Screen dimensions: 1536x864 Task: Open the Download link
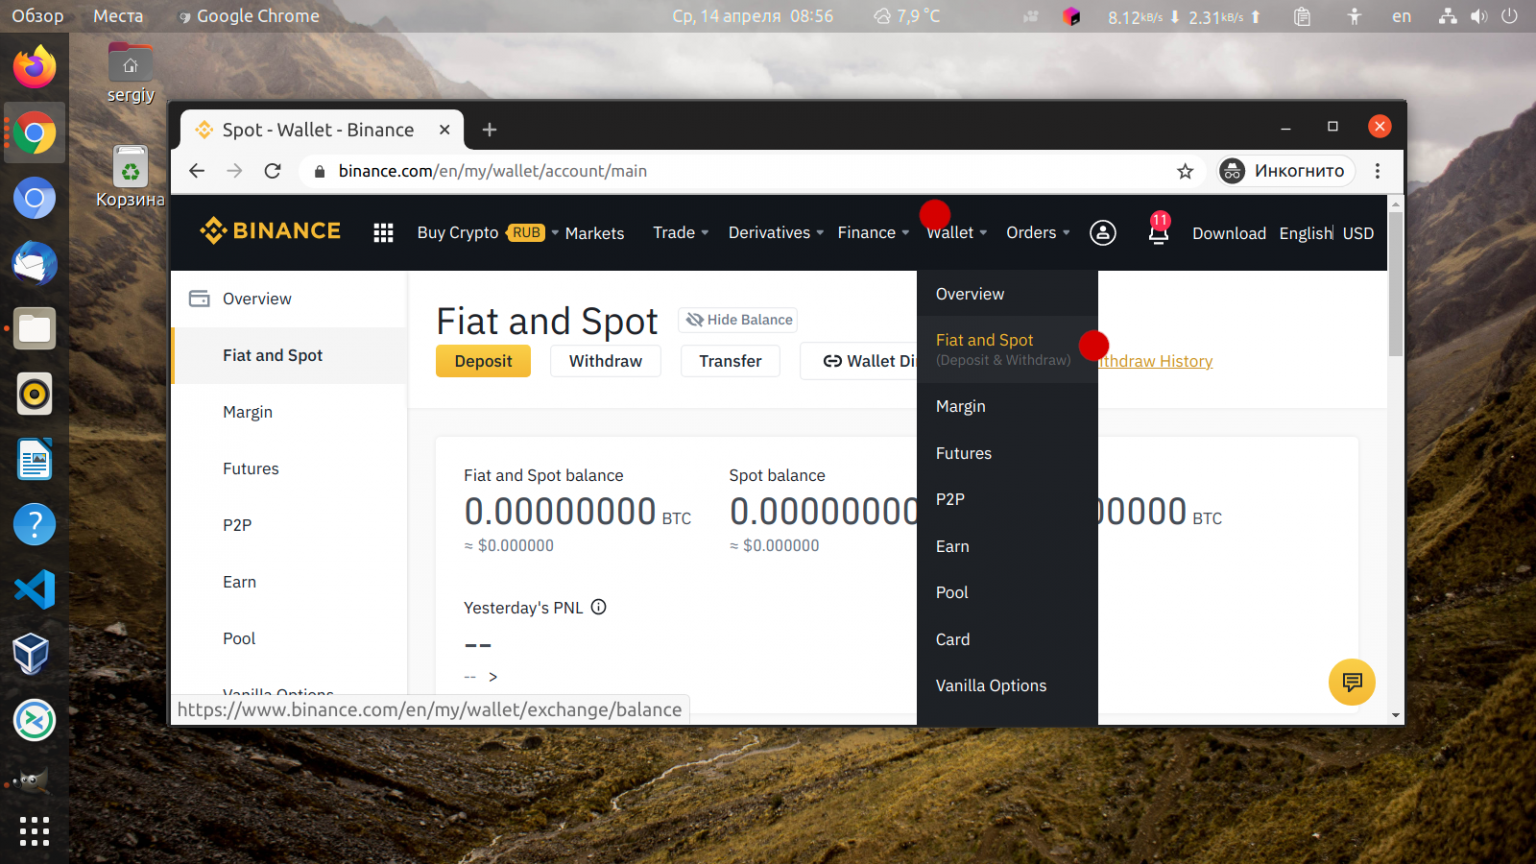pos(1229,233)
